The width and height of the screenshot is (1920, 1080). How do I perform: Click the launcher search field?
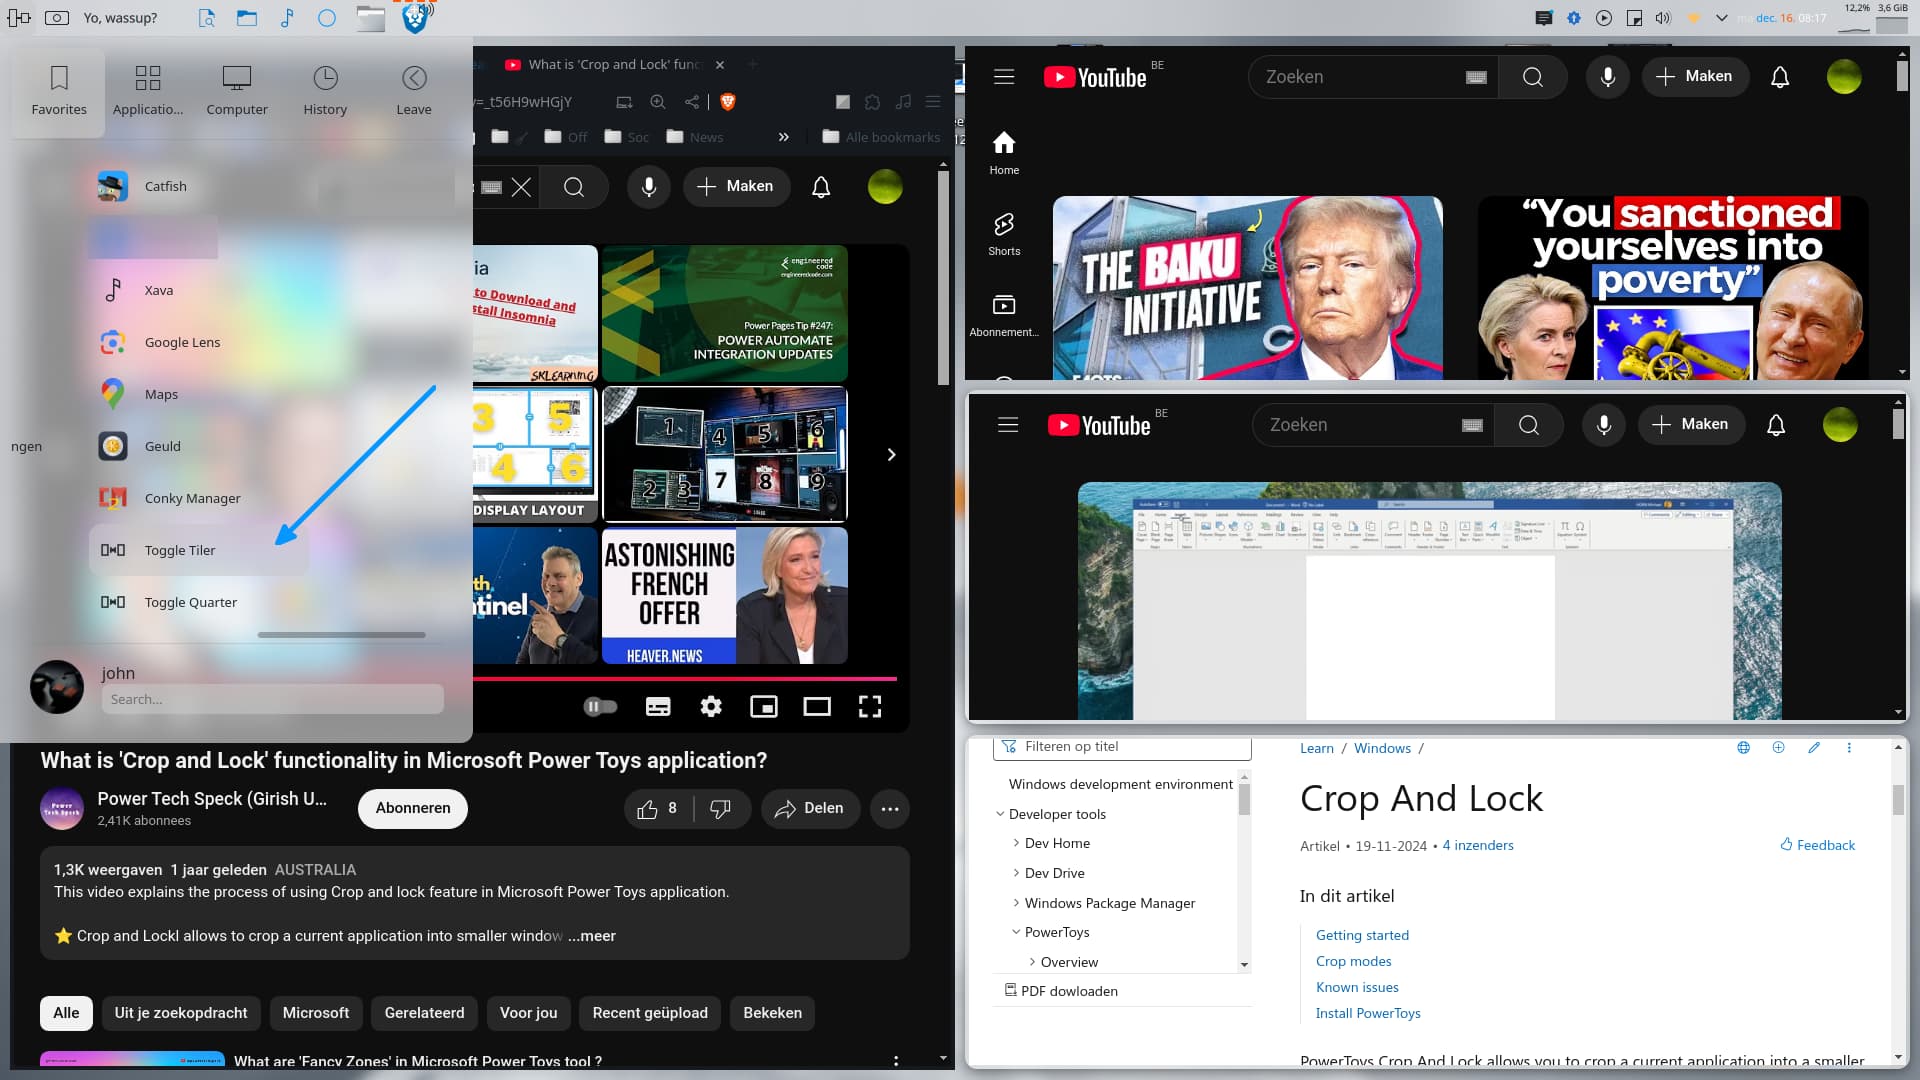click(272, 699)
